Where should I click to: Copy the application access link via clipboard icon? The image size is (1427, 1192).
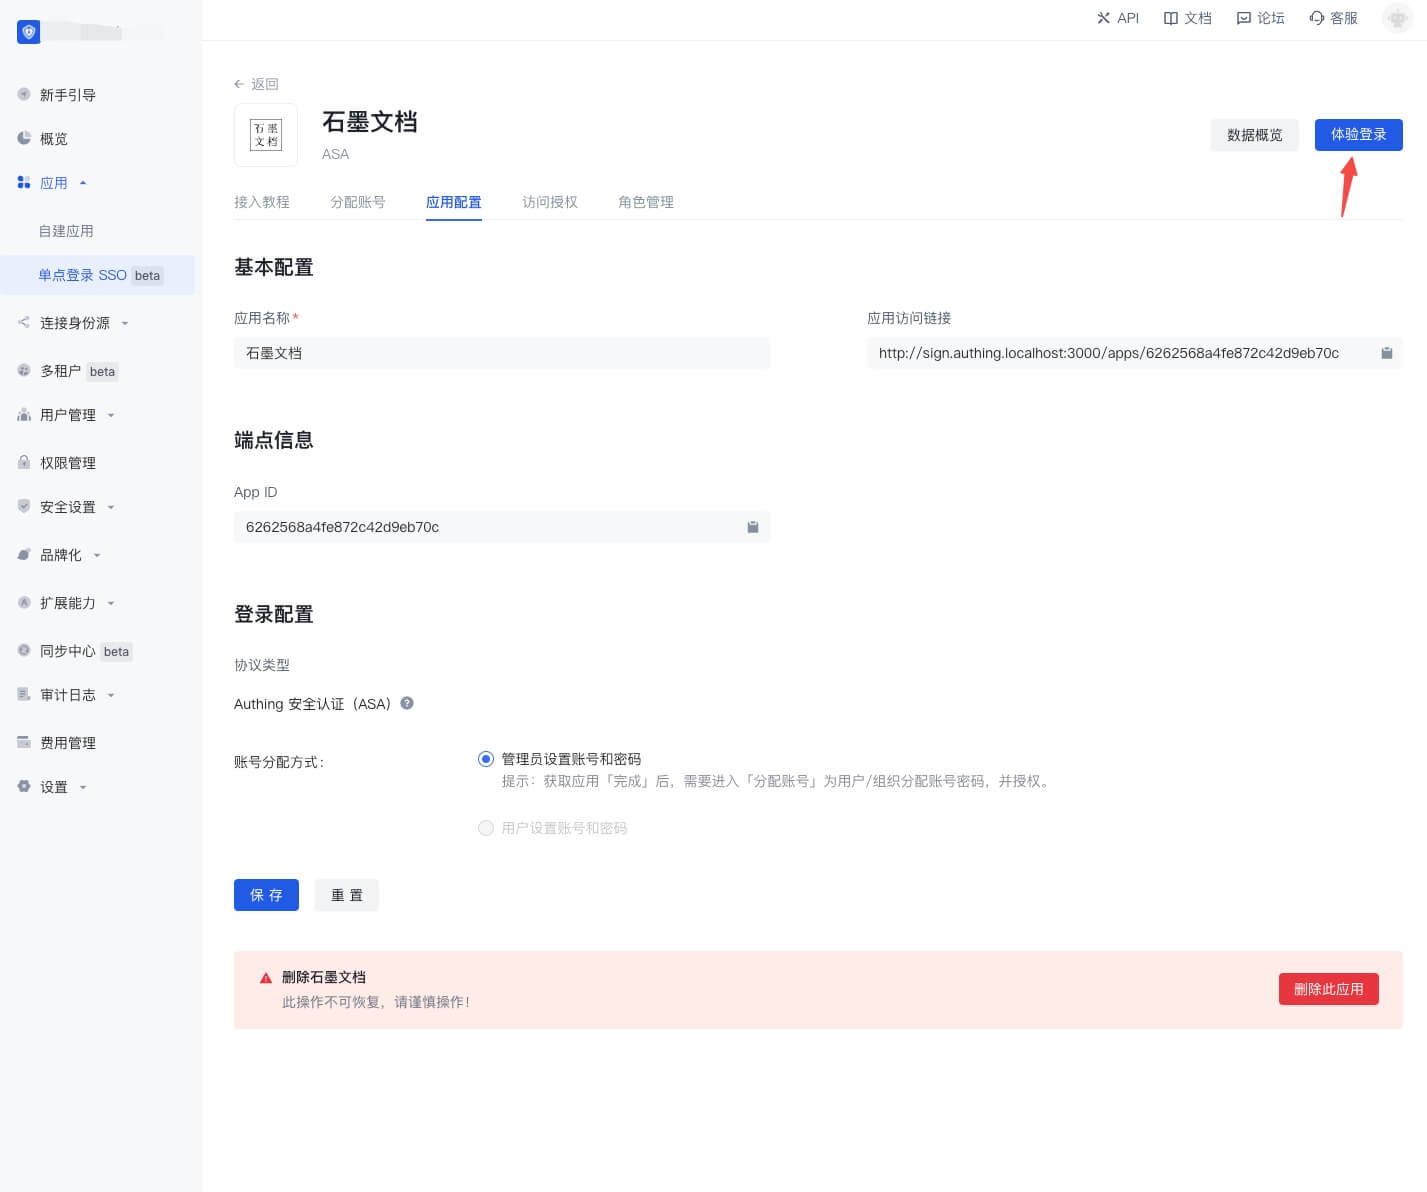point(1386,353)
